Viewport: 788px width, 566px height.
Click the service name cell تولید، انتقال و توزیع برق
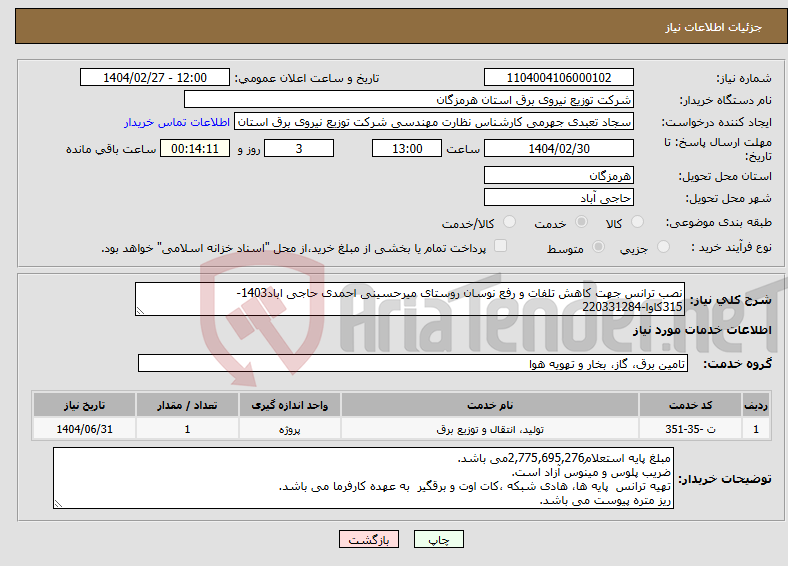pyautogui.click(x=490, y=429)
